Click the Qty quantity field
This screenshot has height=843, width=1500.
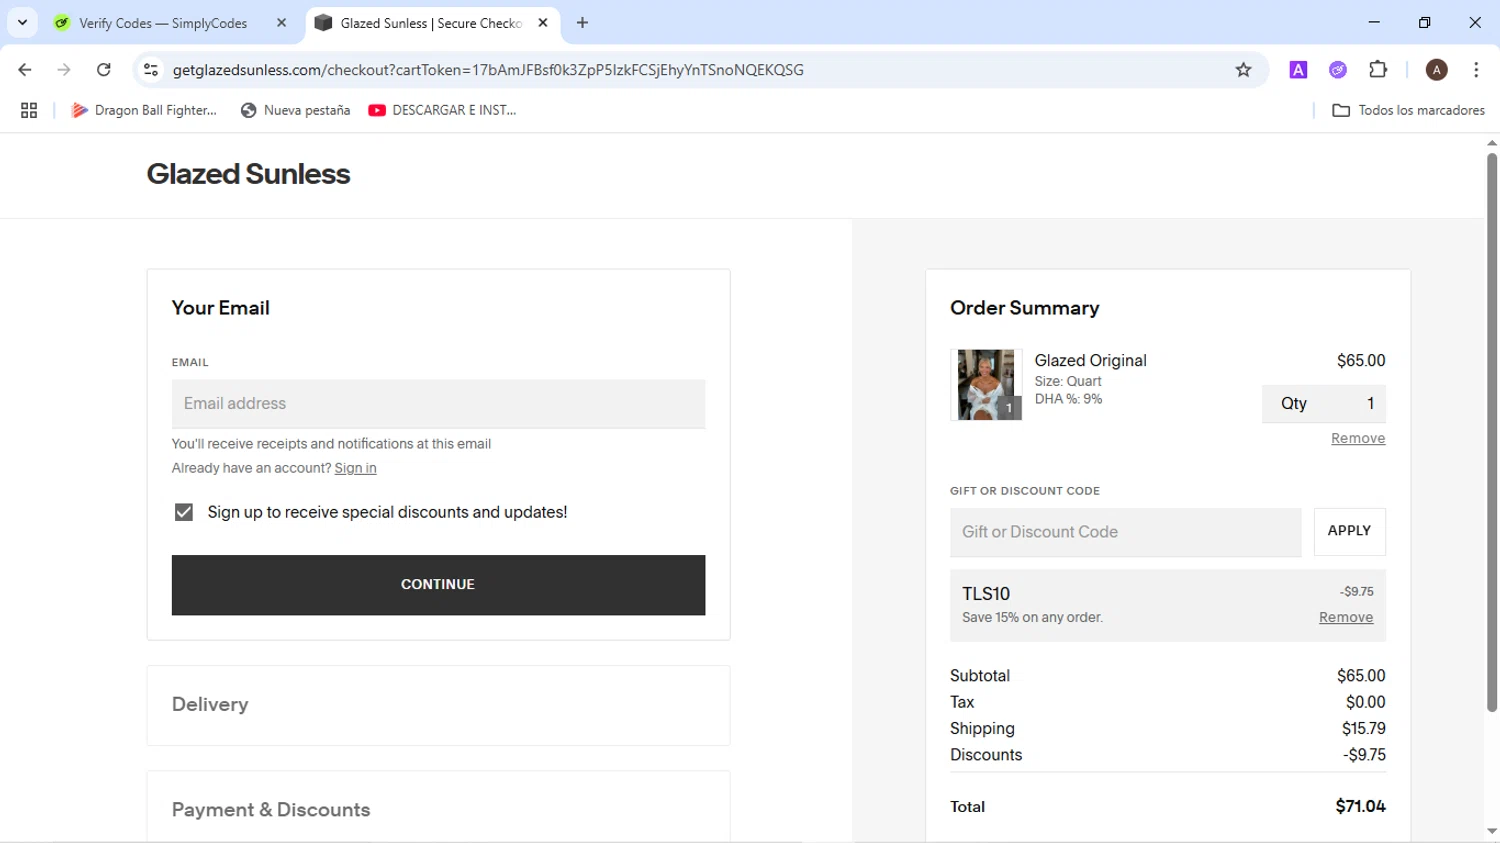[x=1324, y=404]
